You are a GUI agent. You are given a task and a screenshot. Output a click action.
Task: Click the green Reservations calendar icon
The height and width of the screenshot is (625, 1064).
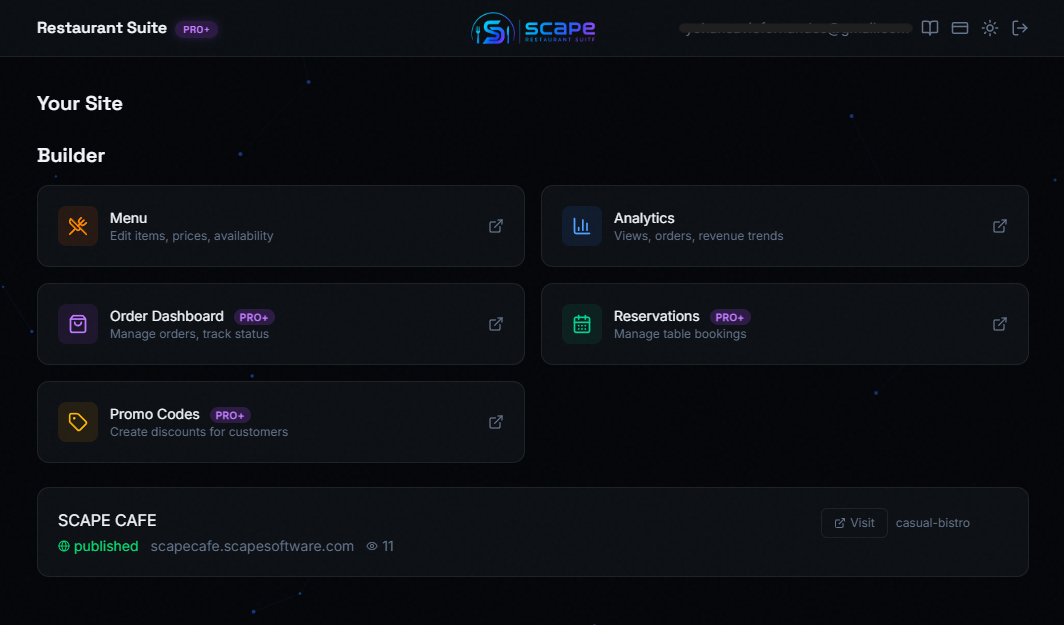click(x=582, y=324)
